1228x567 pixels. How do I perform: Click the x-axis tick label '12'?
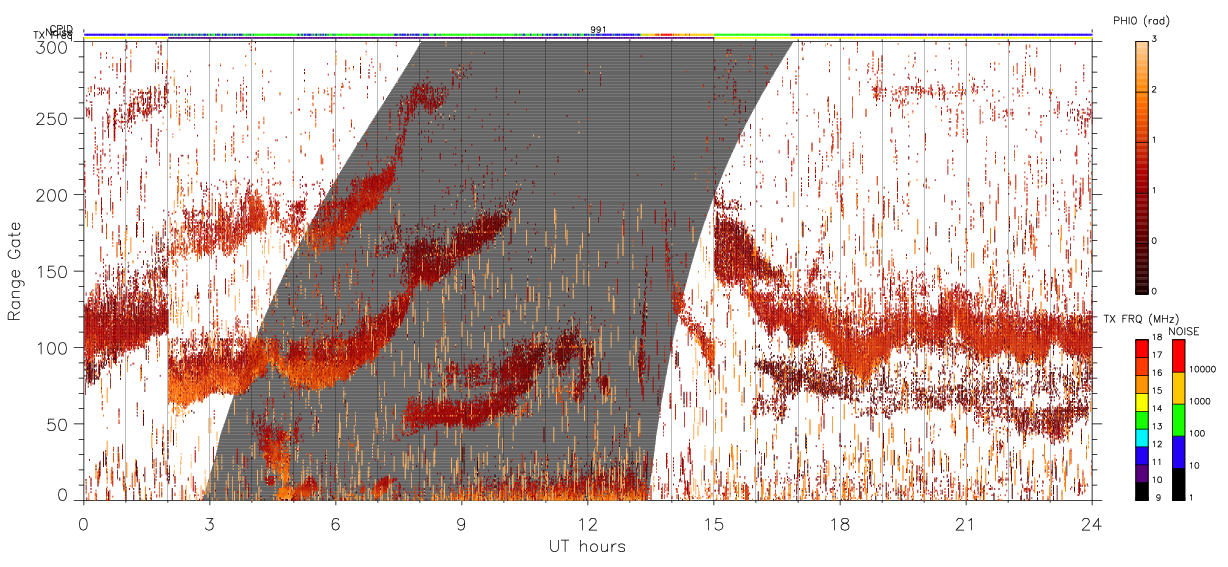(x=587, y=523)
